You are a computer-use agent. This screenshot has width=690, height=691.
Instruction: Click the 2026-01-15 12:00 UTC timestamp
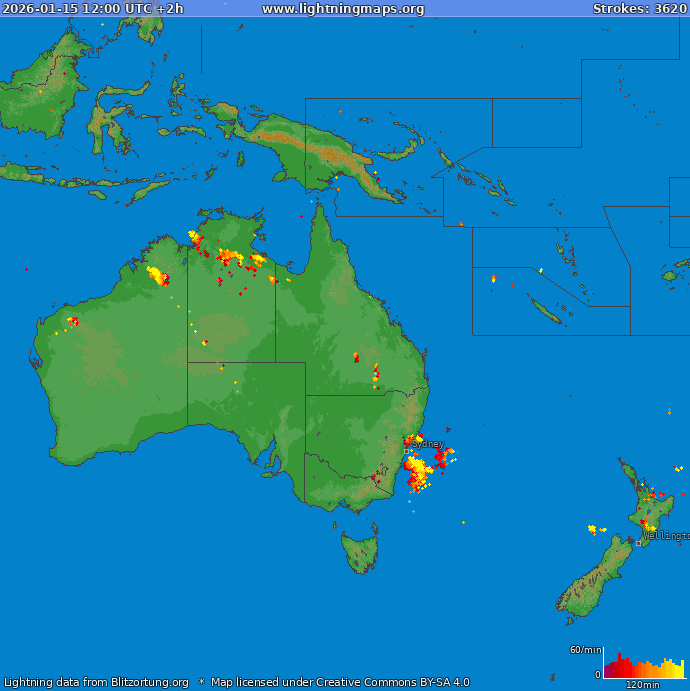coord(92,9)
